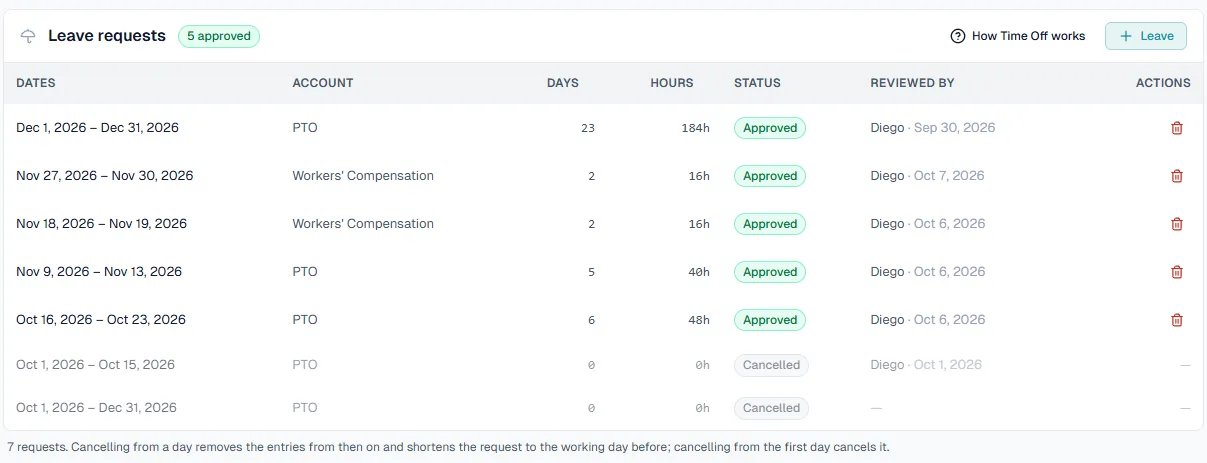The image size is (1207, 463).
Task: Click Approved status for Nov 18 request
Action: 770,224
